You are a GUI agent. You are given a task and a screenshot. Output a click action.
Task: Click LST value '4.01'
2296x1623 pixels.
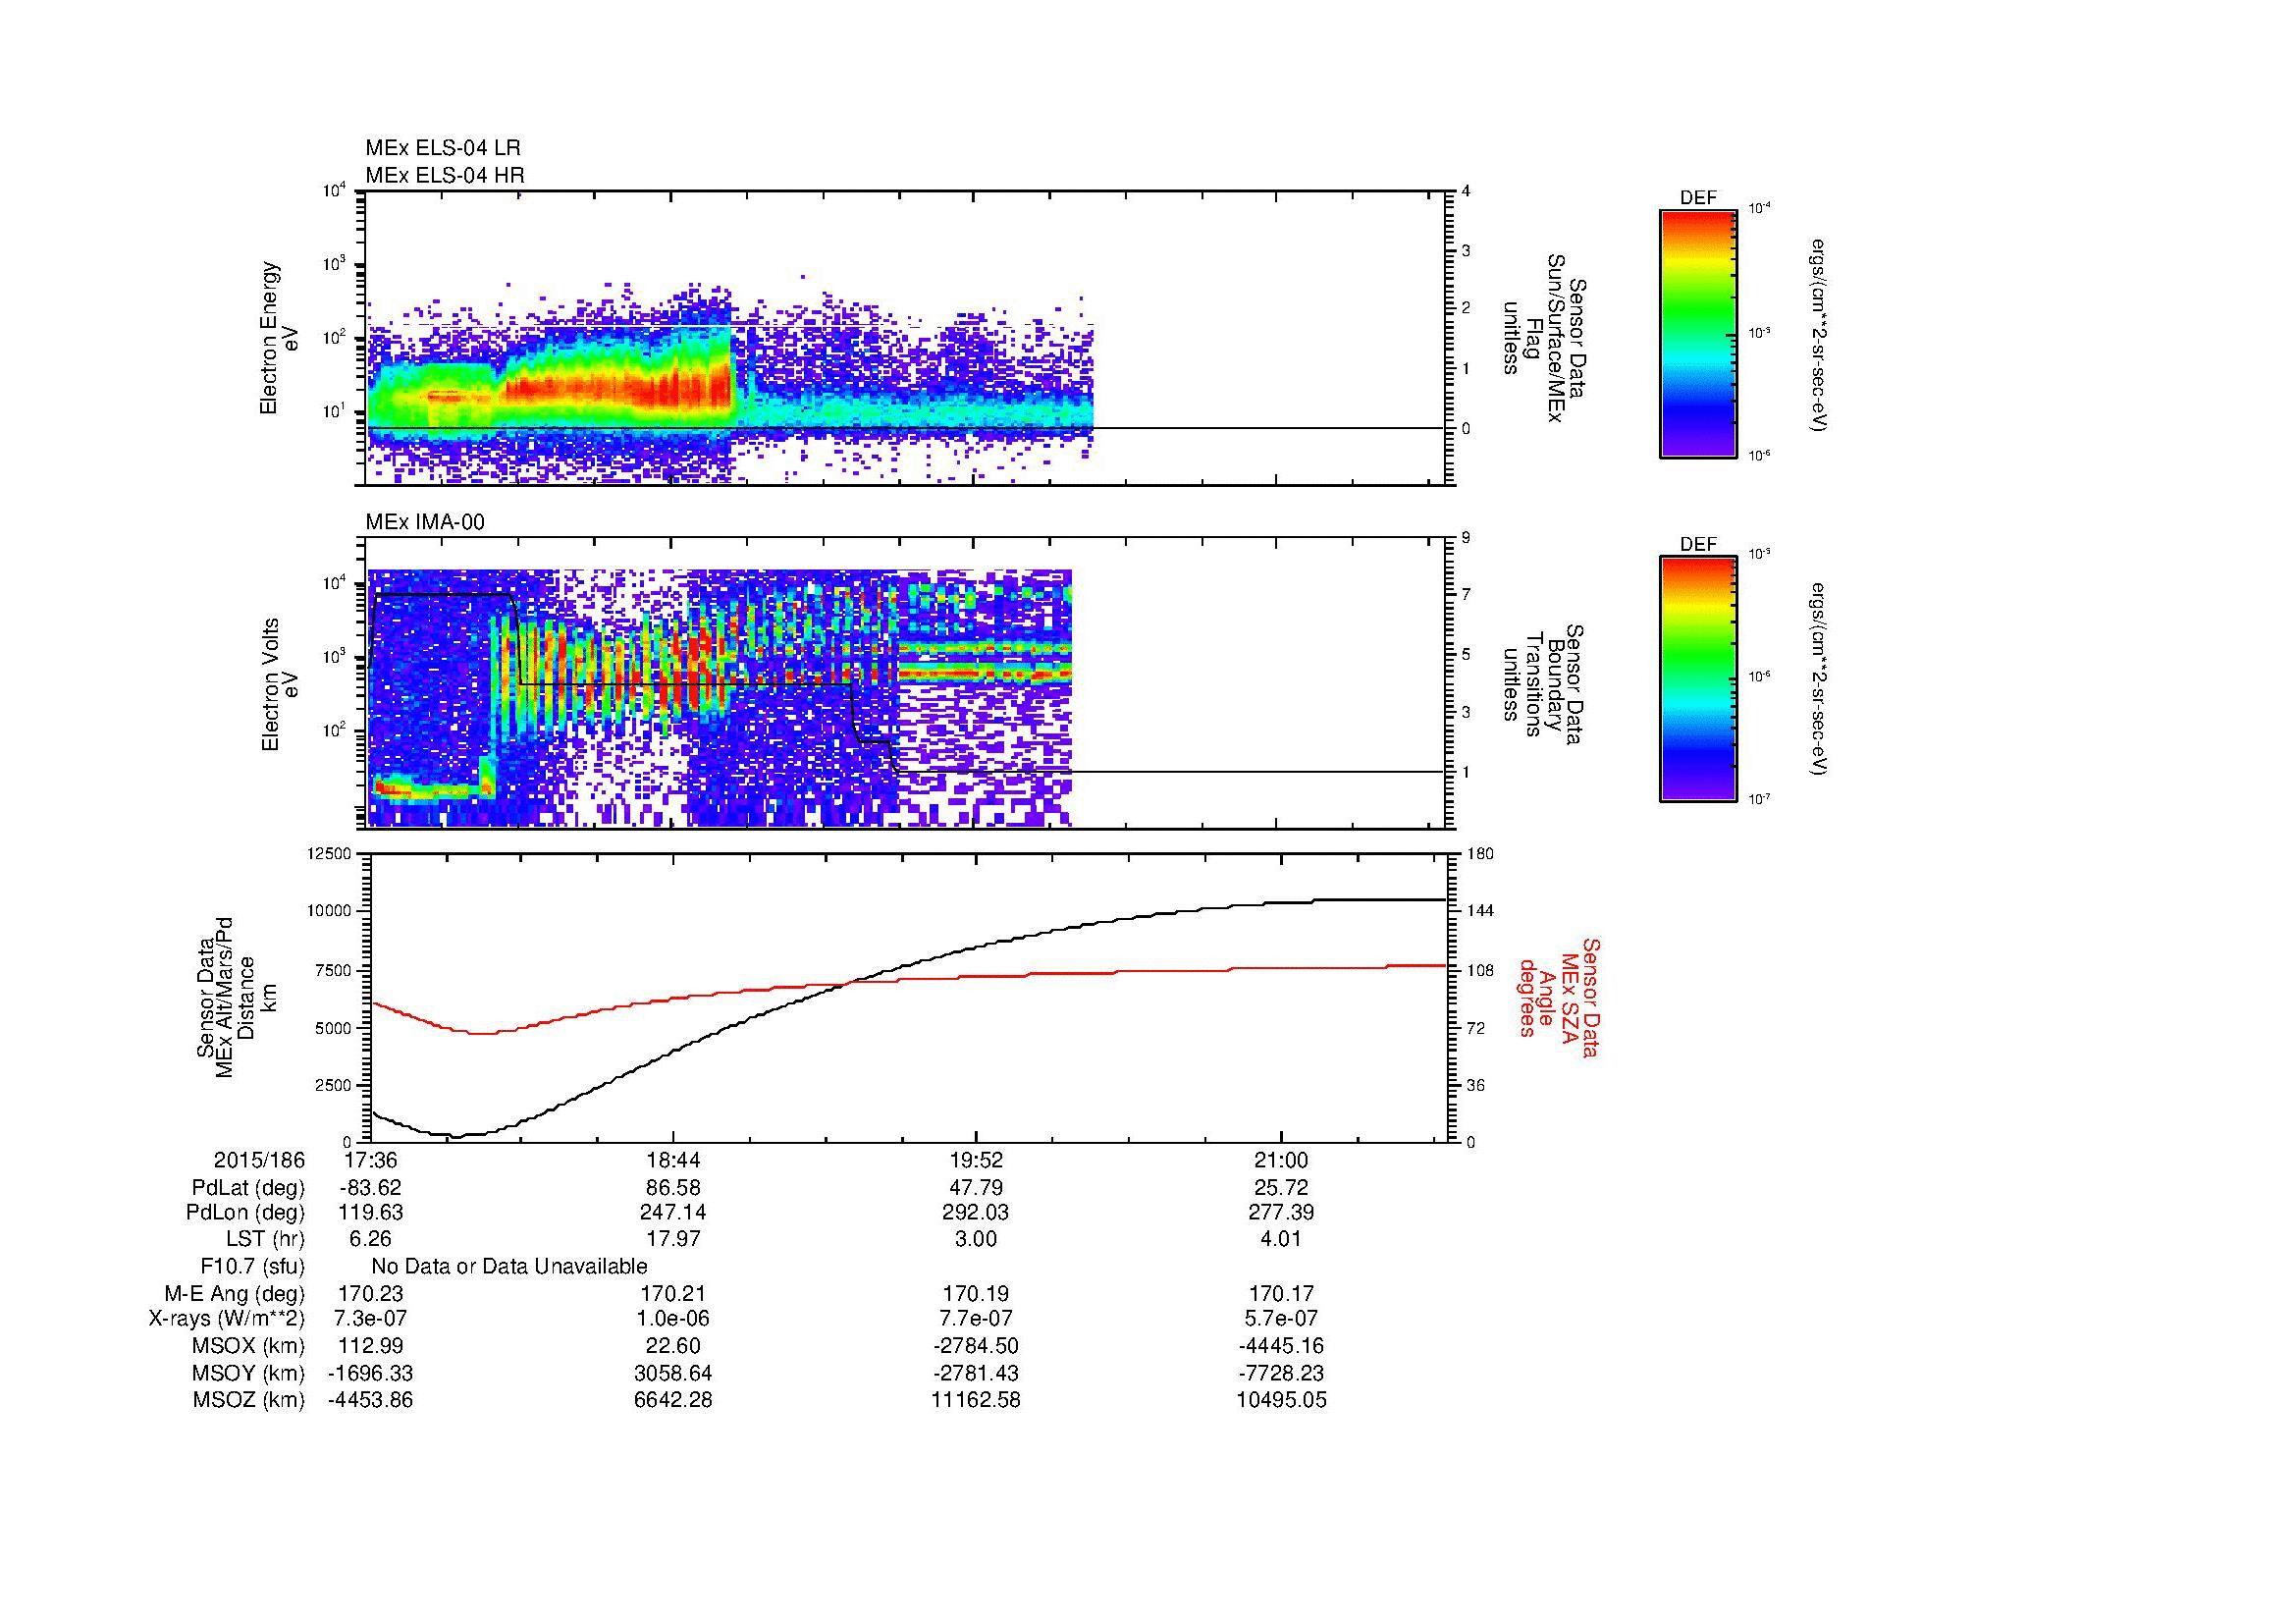pos(1282,1238)
